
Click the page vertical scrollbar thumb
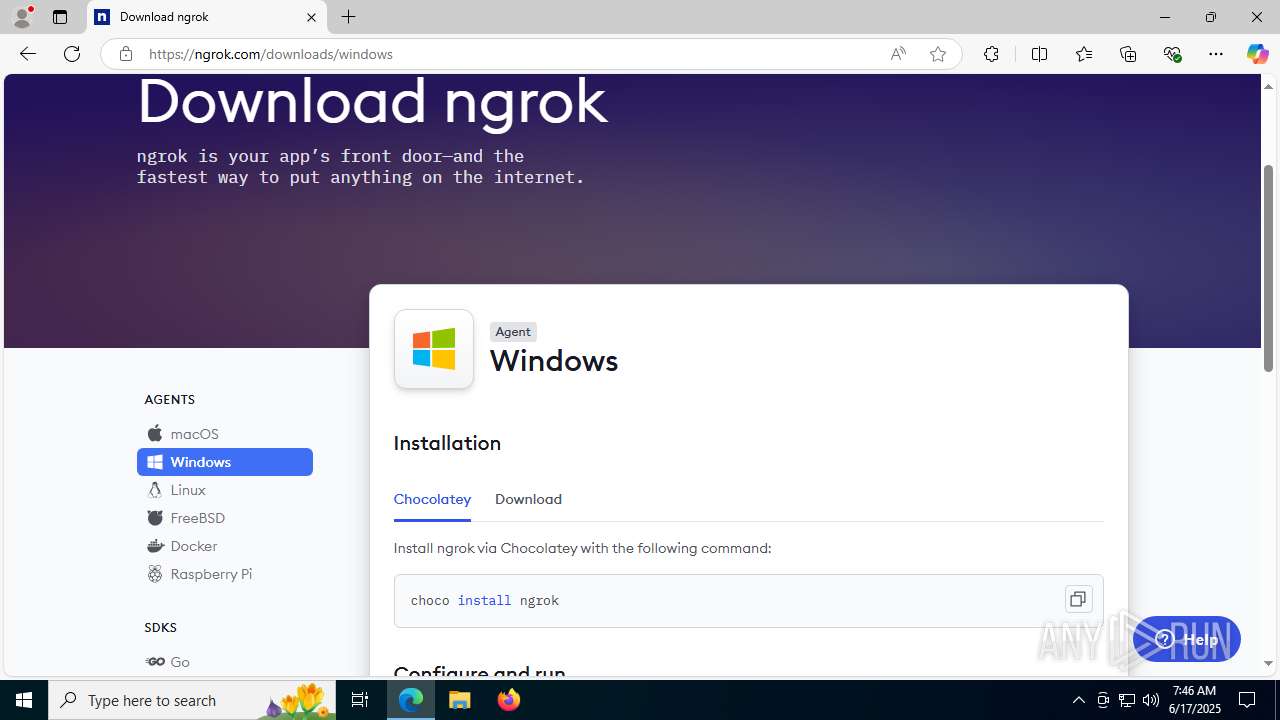pos(1268,268)
